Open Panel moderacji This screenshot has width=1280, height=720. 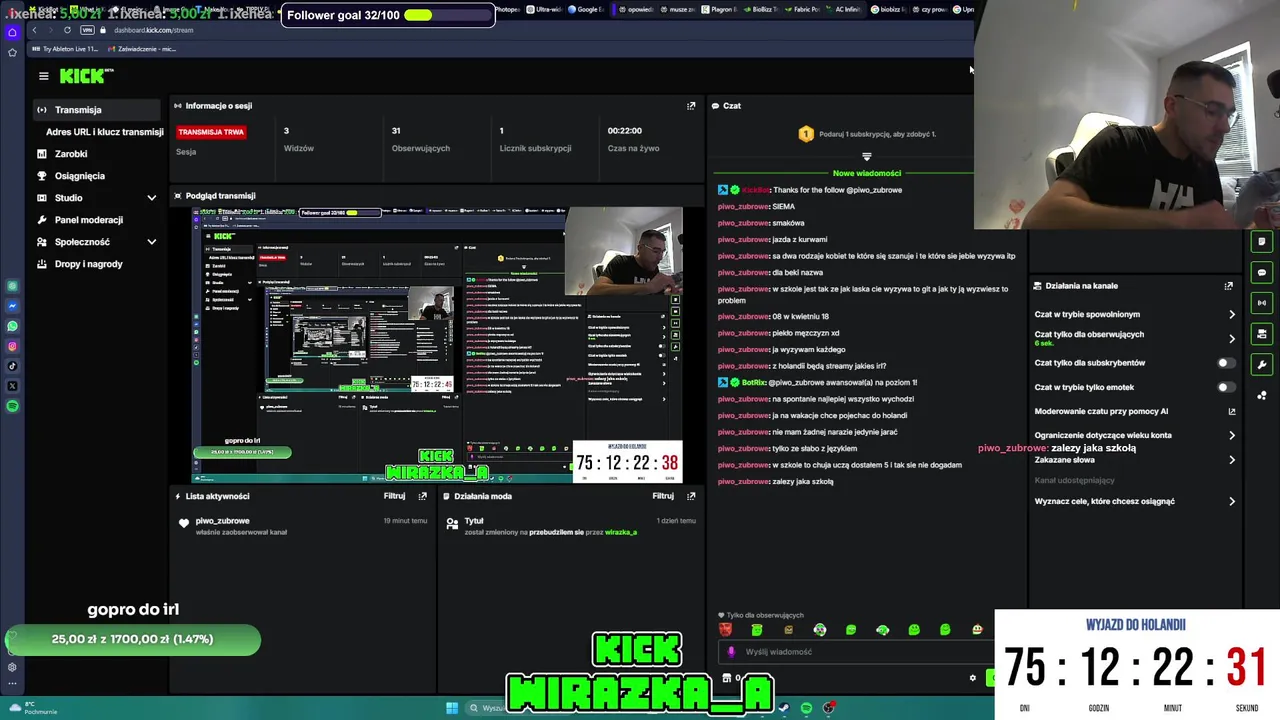89,220
